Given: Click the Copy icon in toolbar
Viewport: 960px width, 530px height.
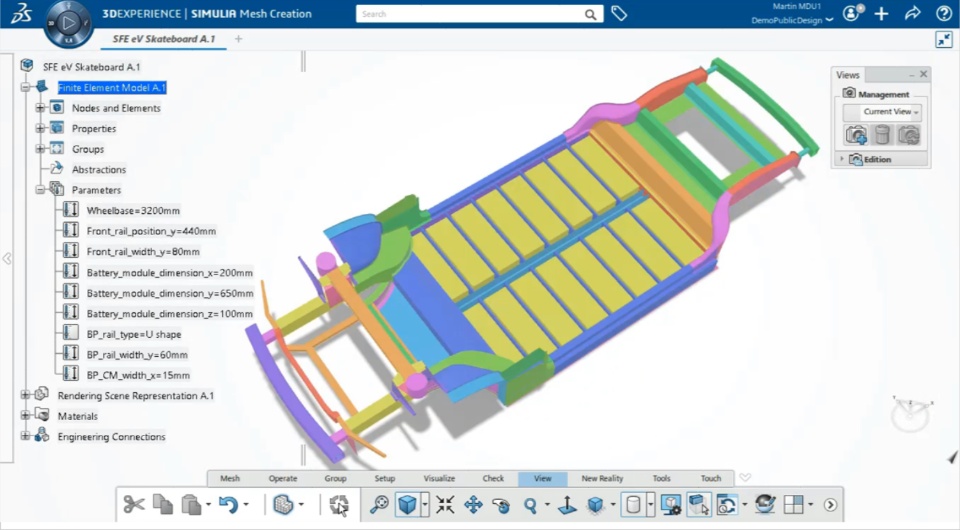Looking at the screenshot, I should (163, 505).
